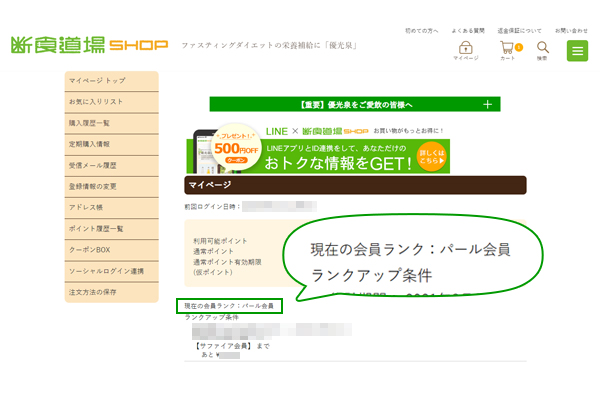Click the LINE 500円OFF coupon banner
This screenshot has height=400, width=600.
coord(318,149)
